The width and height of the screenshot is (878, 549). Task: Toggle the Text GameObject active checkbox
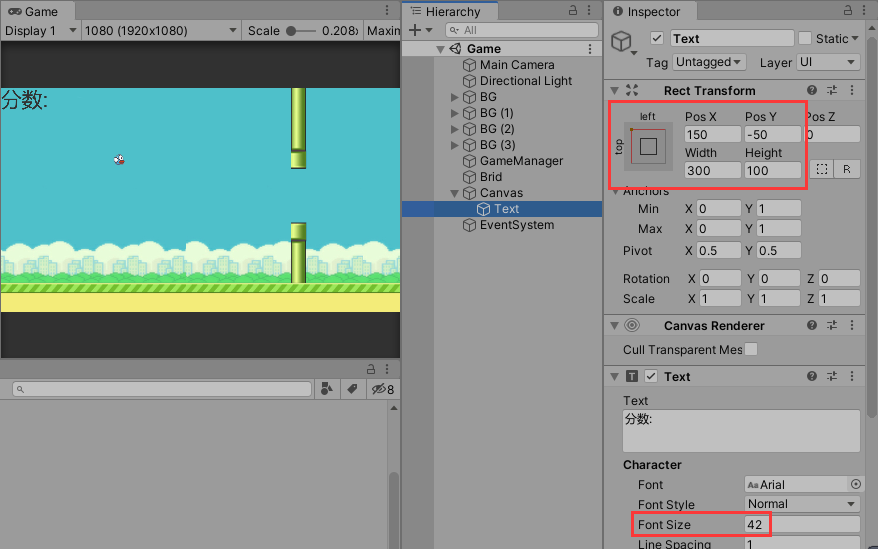[x=657, y=38]
